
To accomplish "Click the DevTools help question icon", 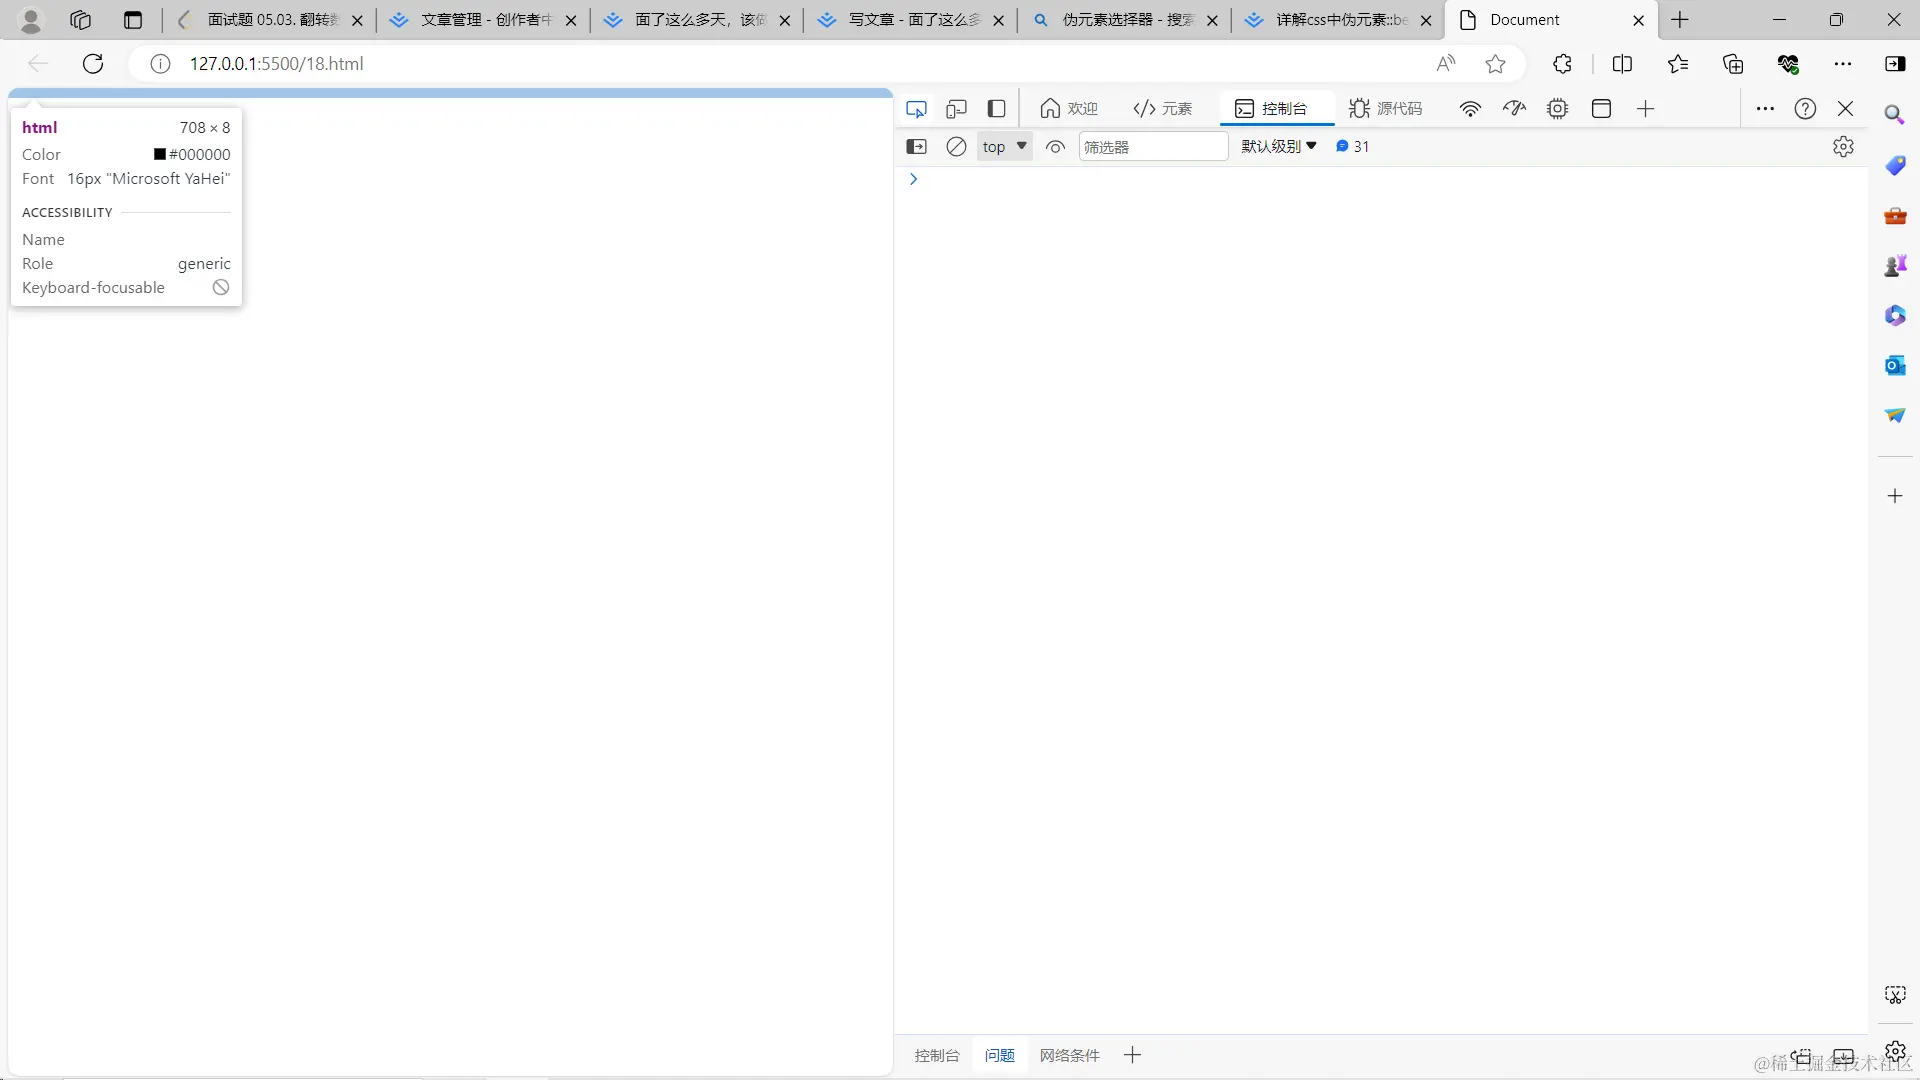I will tap(1805, 109).
